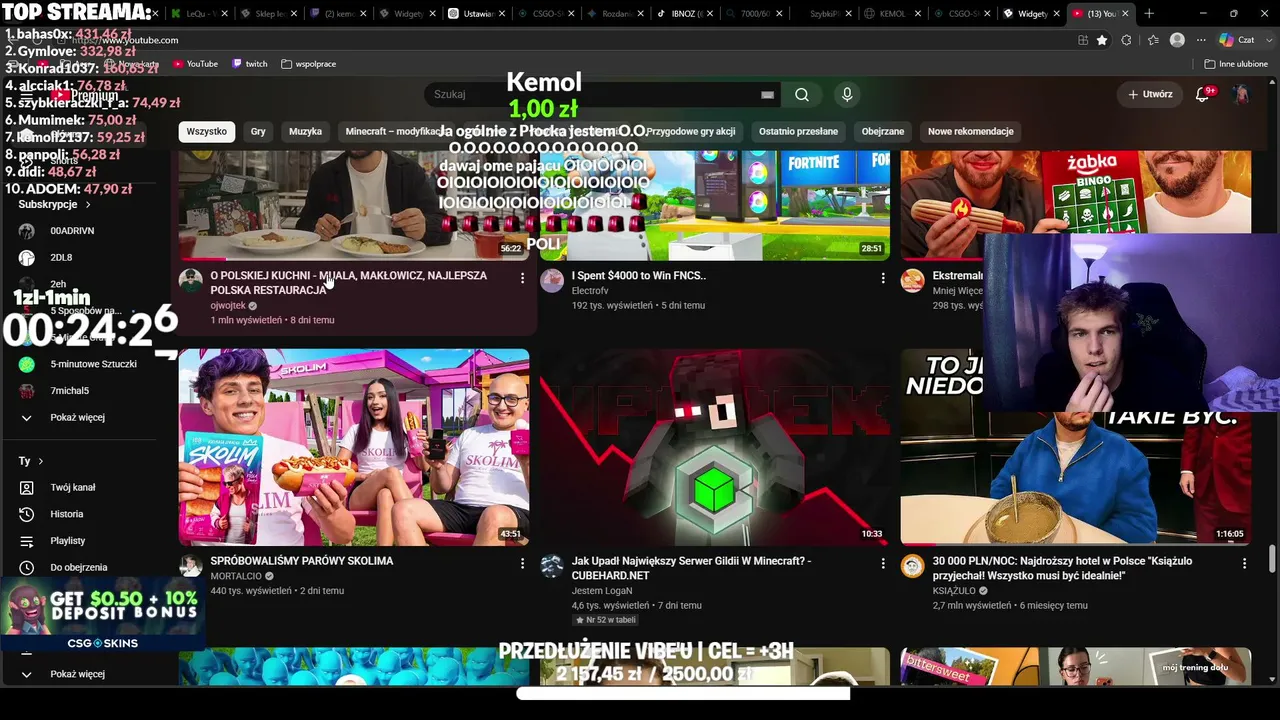Open options menu for O POLSKIEJ KUCHNI video
1280x720 pixels.
pos(522,278)
